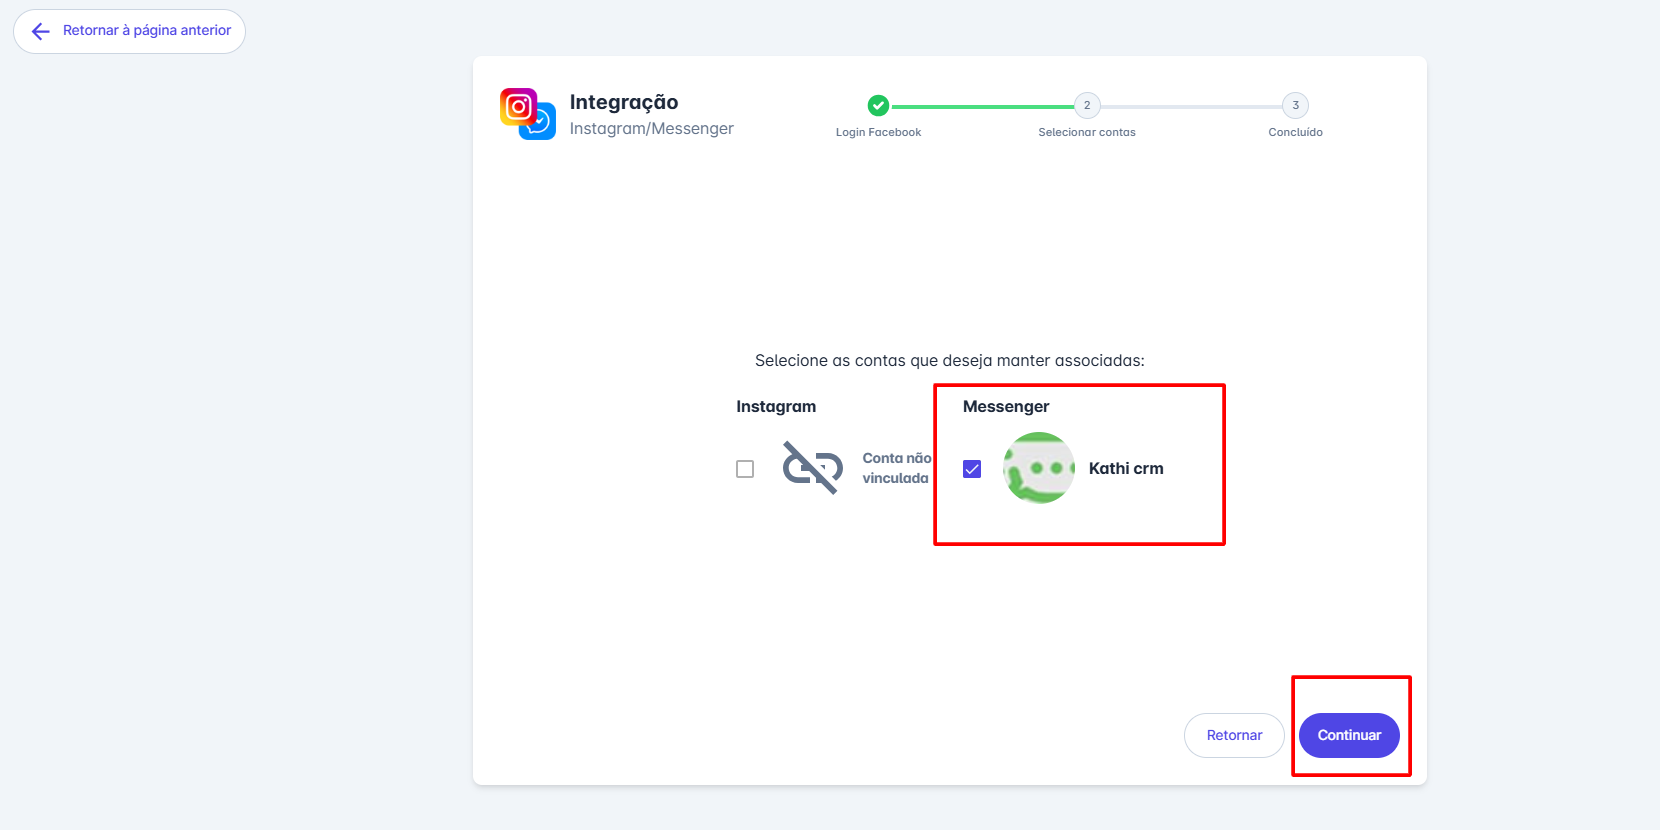The height and width of the screenshot is (830, 1660).
Task: Click the step 2 circle indicator
Action: click(x=1087, y=105)
